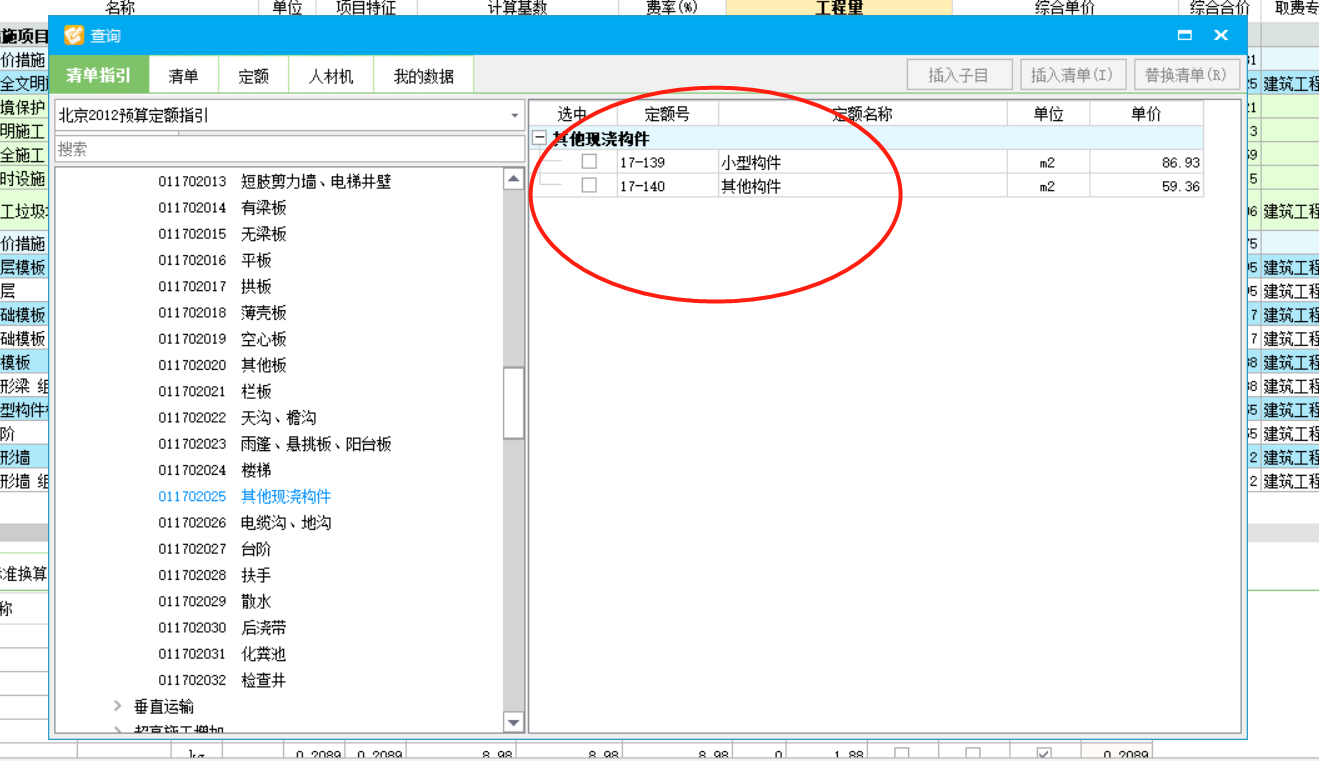The height and width of the screenshot is (761, 1319).
Task: Select tree item 011702020 其他板
Action: 222,365
